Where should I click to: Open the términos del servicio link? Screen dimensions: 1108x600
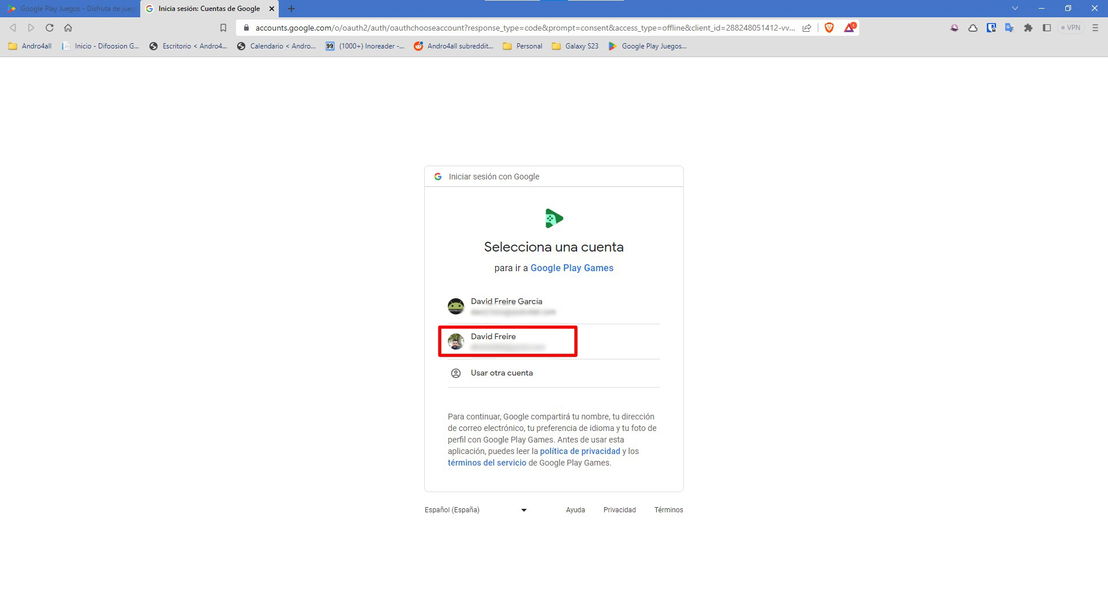tap(487, 463)
